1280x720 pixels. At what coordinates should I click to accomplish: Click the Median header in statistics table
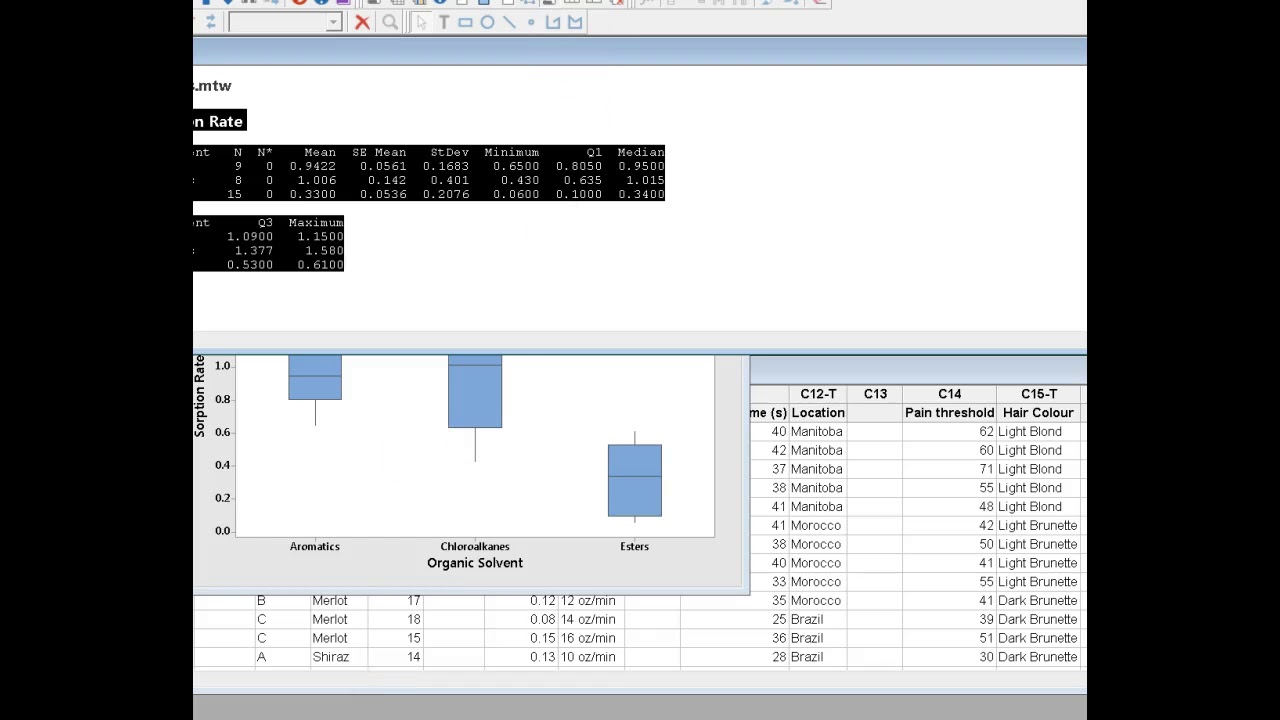coord(640,152)
